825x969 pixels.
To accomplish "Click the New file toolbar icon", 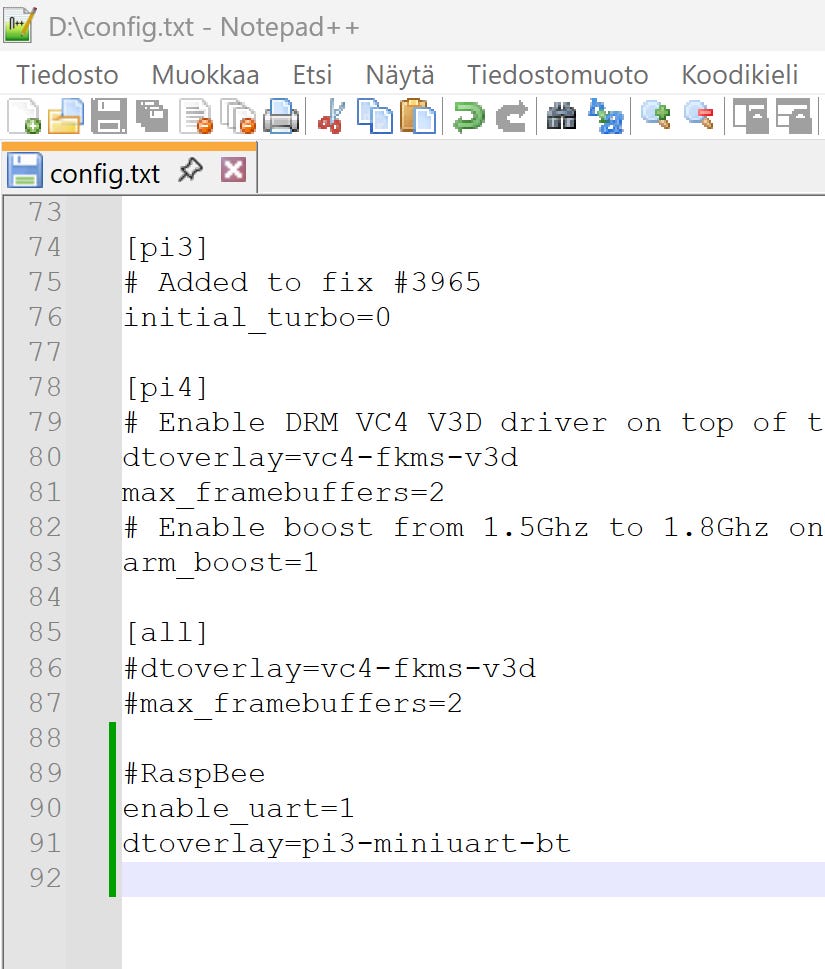I will (24, 116).
